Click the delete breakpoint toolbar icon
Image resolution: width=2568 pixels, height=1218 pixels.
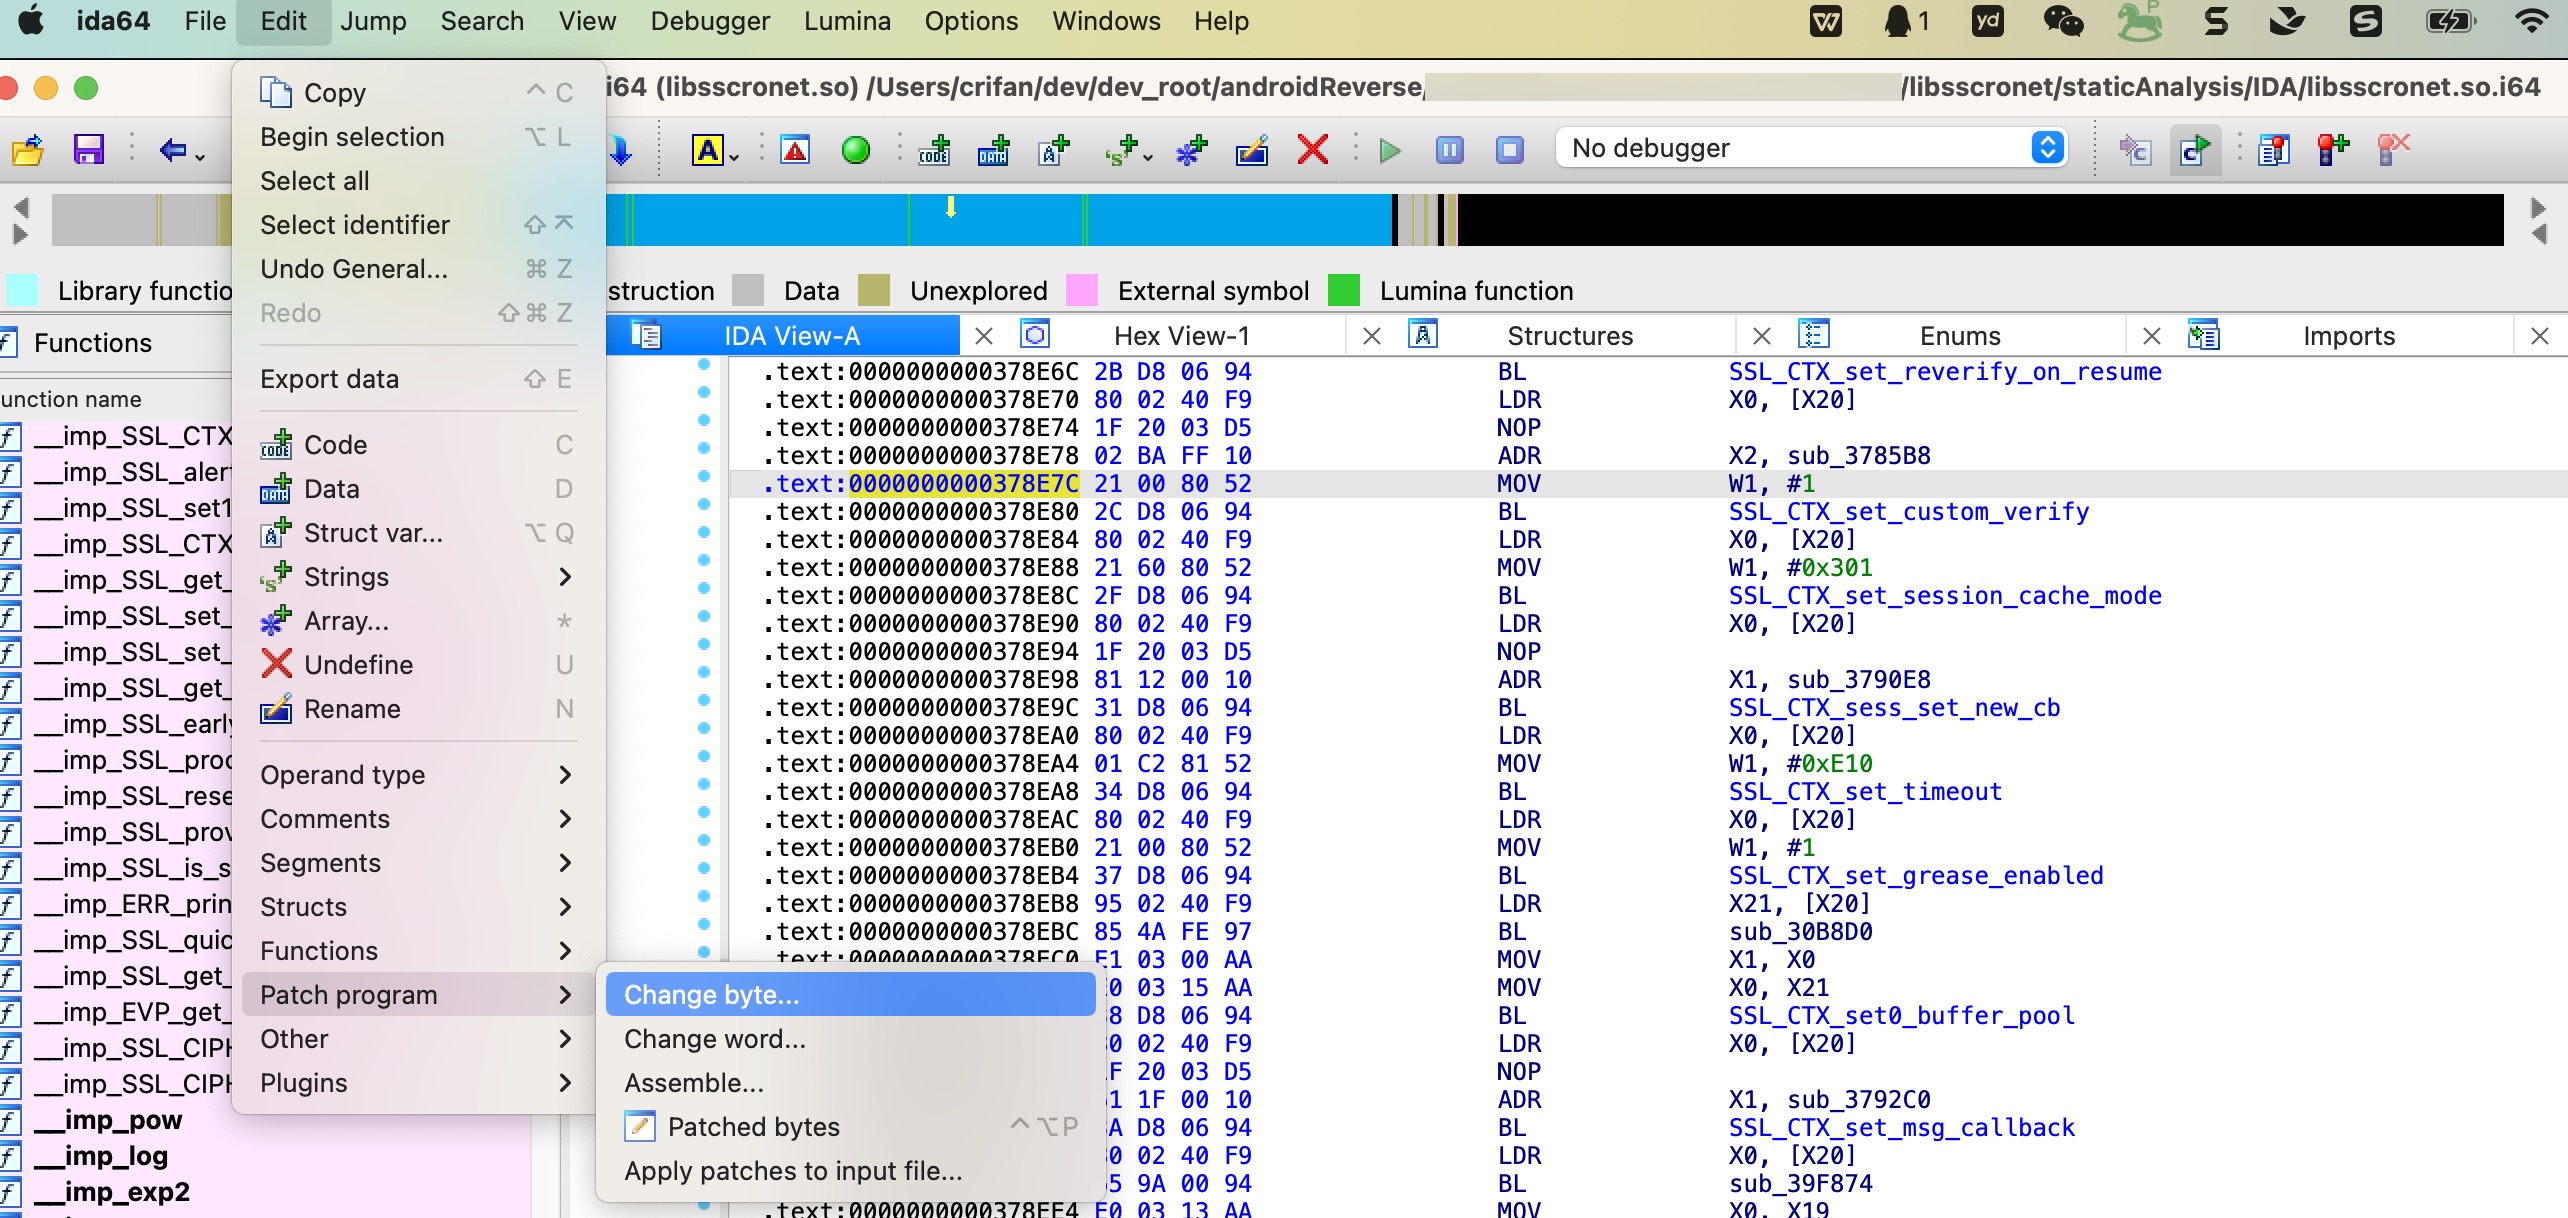(x=2393, y=150)
